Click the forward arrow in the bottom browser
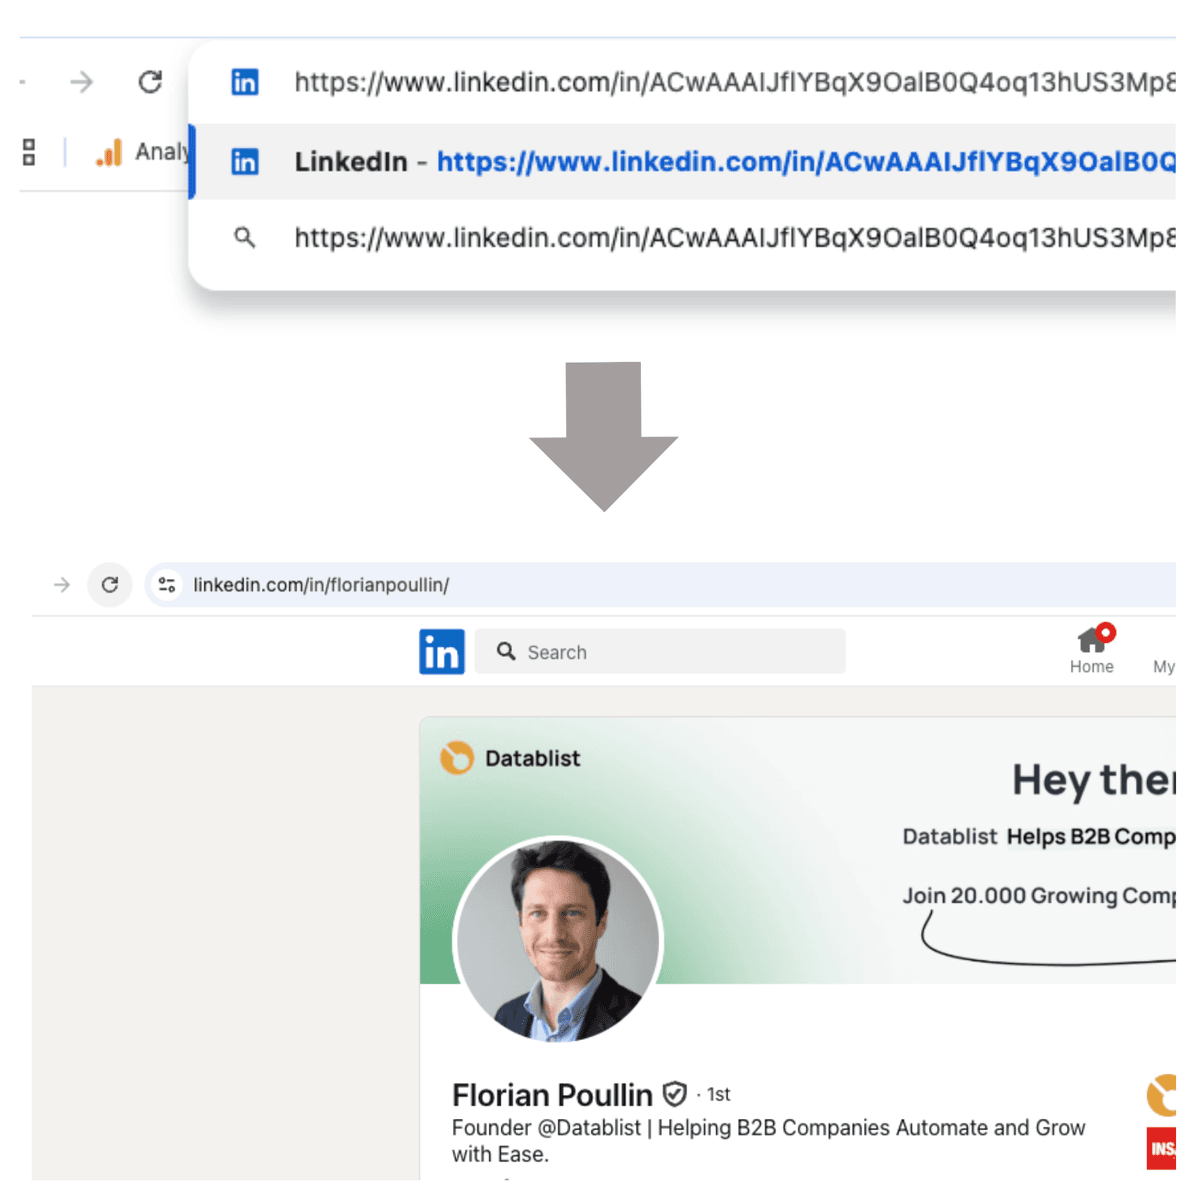 62,585
